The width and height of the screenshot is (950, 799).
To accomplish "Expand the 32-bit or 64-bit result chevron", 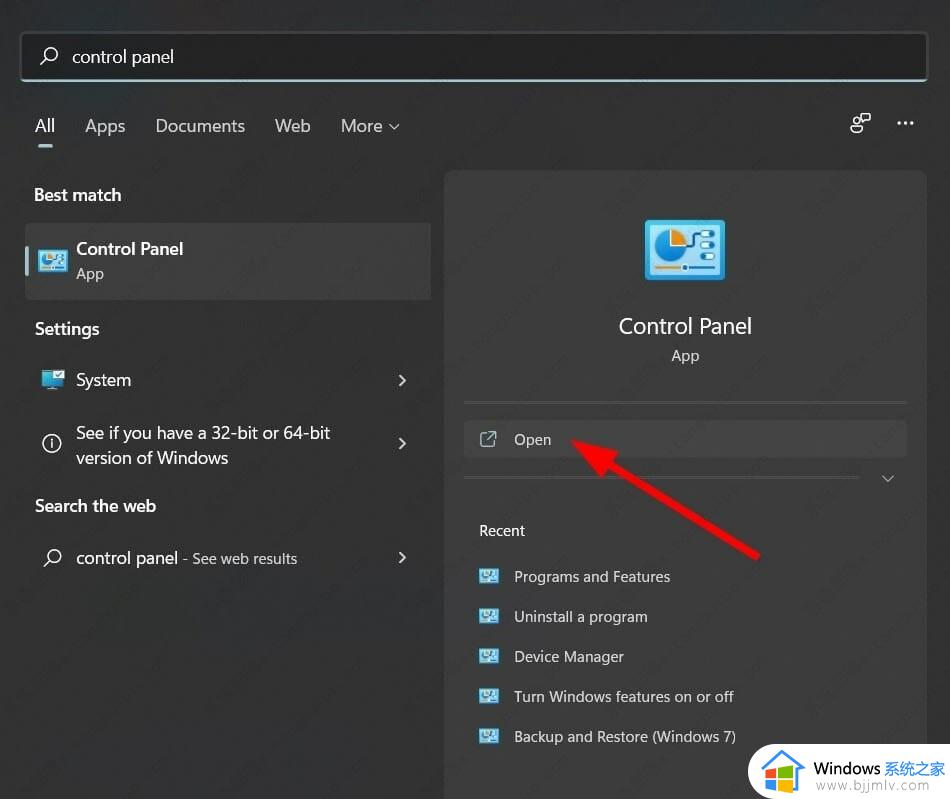I will click(x=402, y=443).
